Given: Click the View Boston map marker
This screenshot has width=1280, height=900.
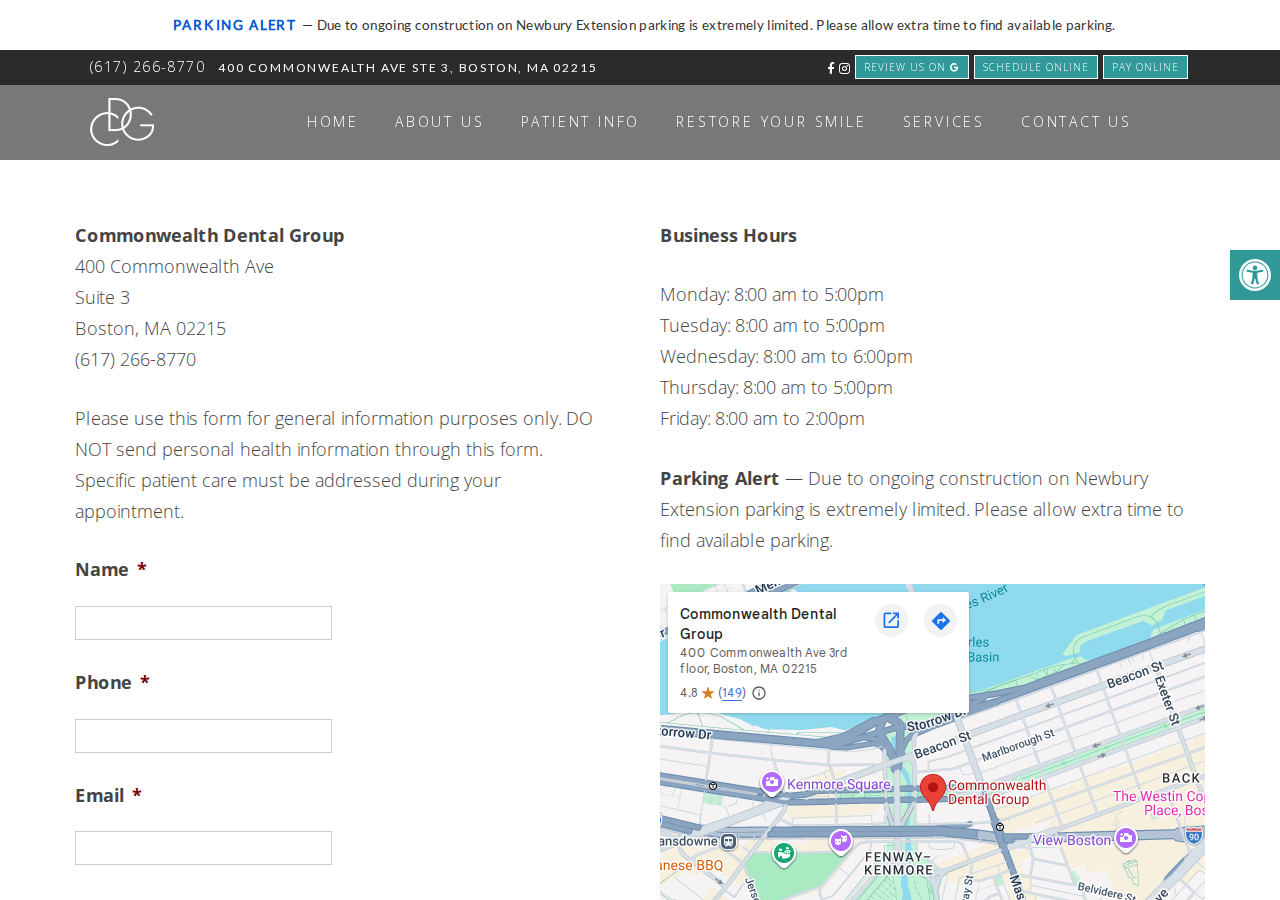Looking at the screenshot, I should 1126,838.
